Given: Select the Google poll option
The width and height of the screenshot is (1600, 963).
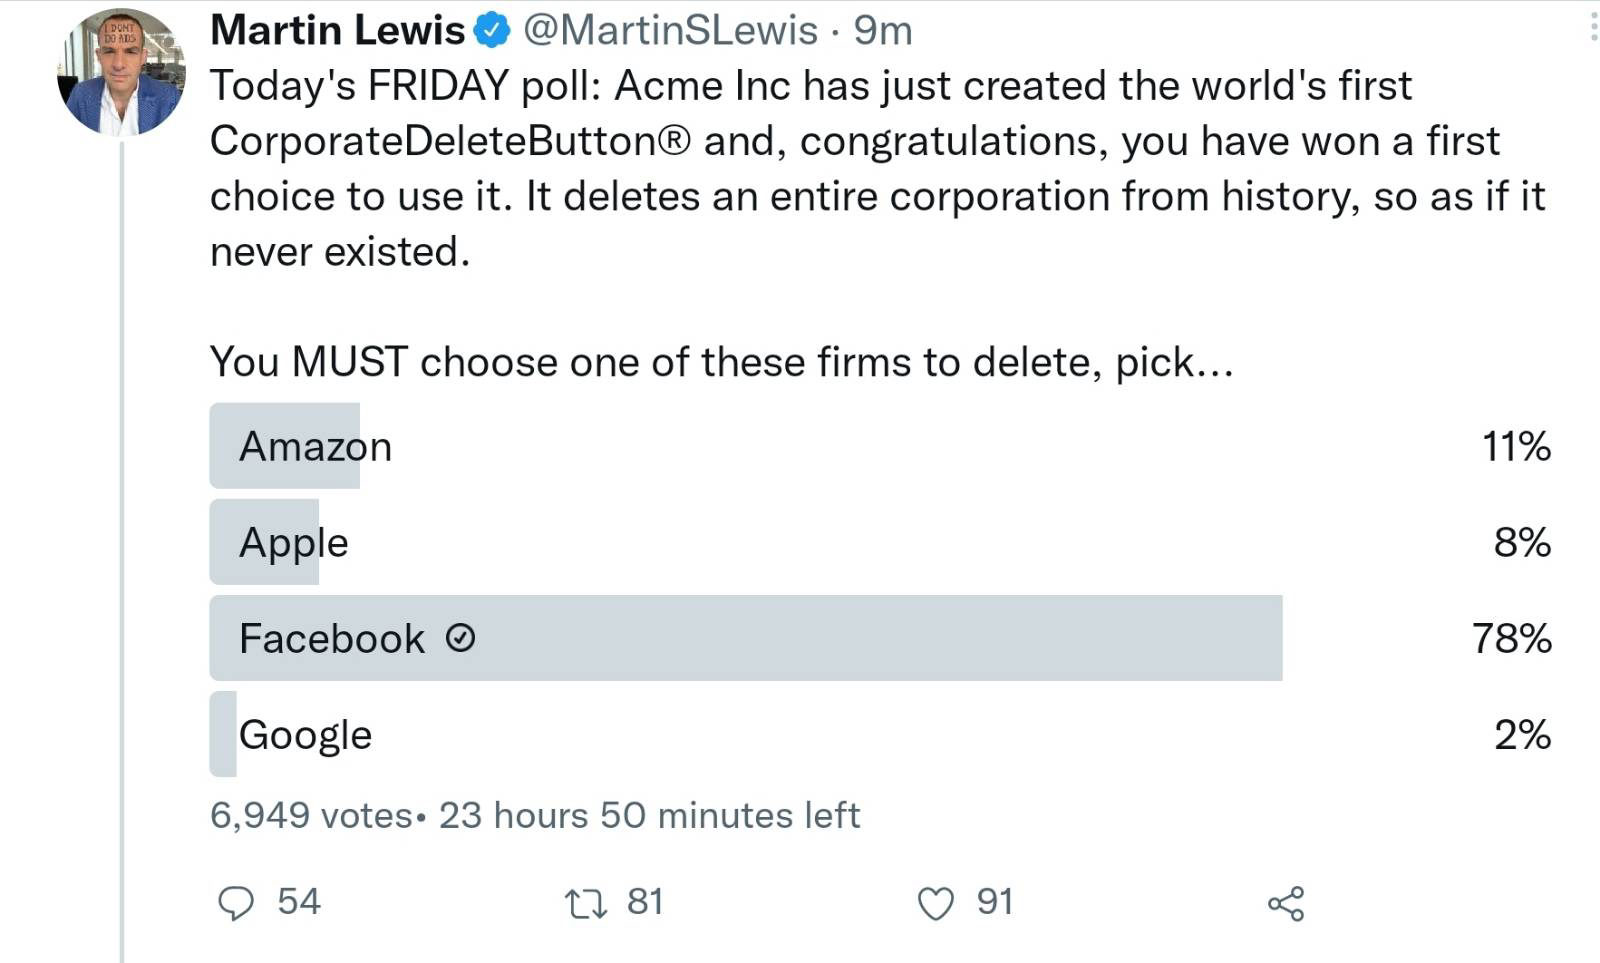Looking at the screenshot, I should click(305, 735).
